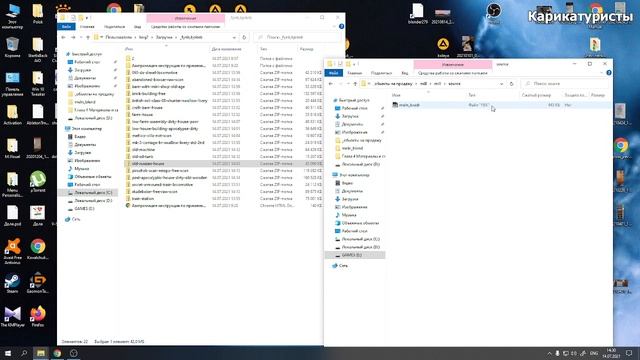The width and height of the screenshot is (640, 360).
Task: Select the train-station ZIP file
Action: [x=224, y=198]
